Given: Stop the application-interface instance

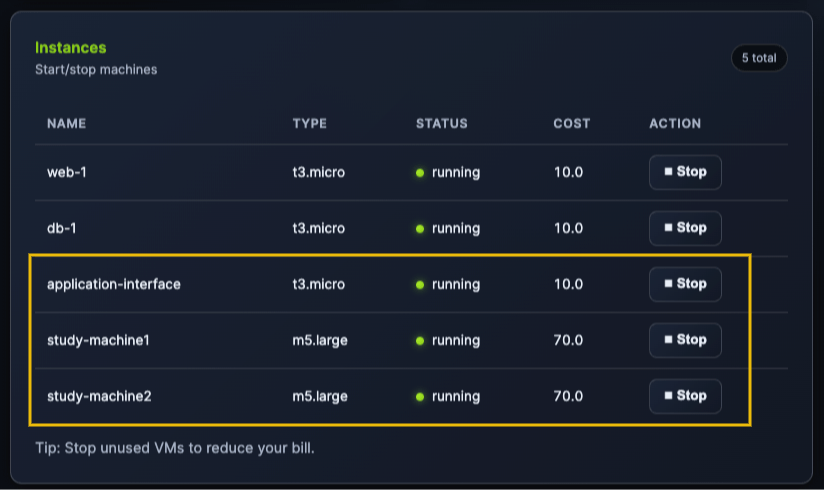Looking at the screenshot, I should (x=685, y=284).
